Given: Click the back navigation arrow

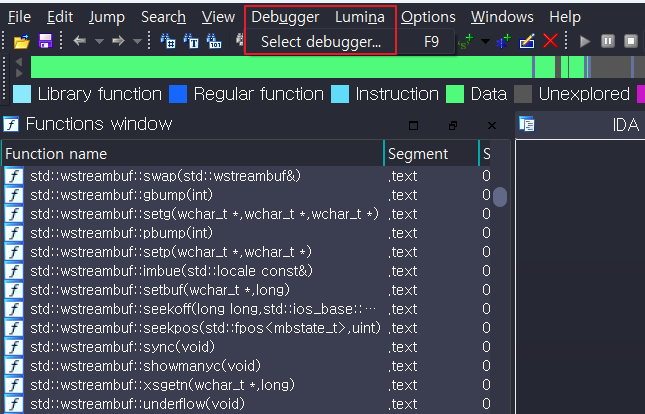Looking at the screenshot, I should [80, 41].
